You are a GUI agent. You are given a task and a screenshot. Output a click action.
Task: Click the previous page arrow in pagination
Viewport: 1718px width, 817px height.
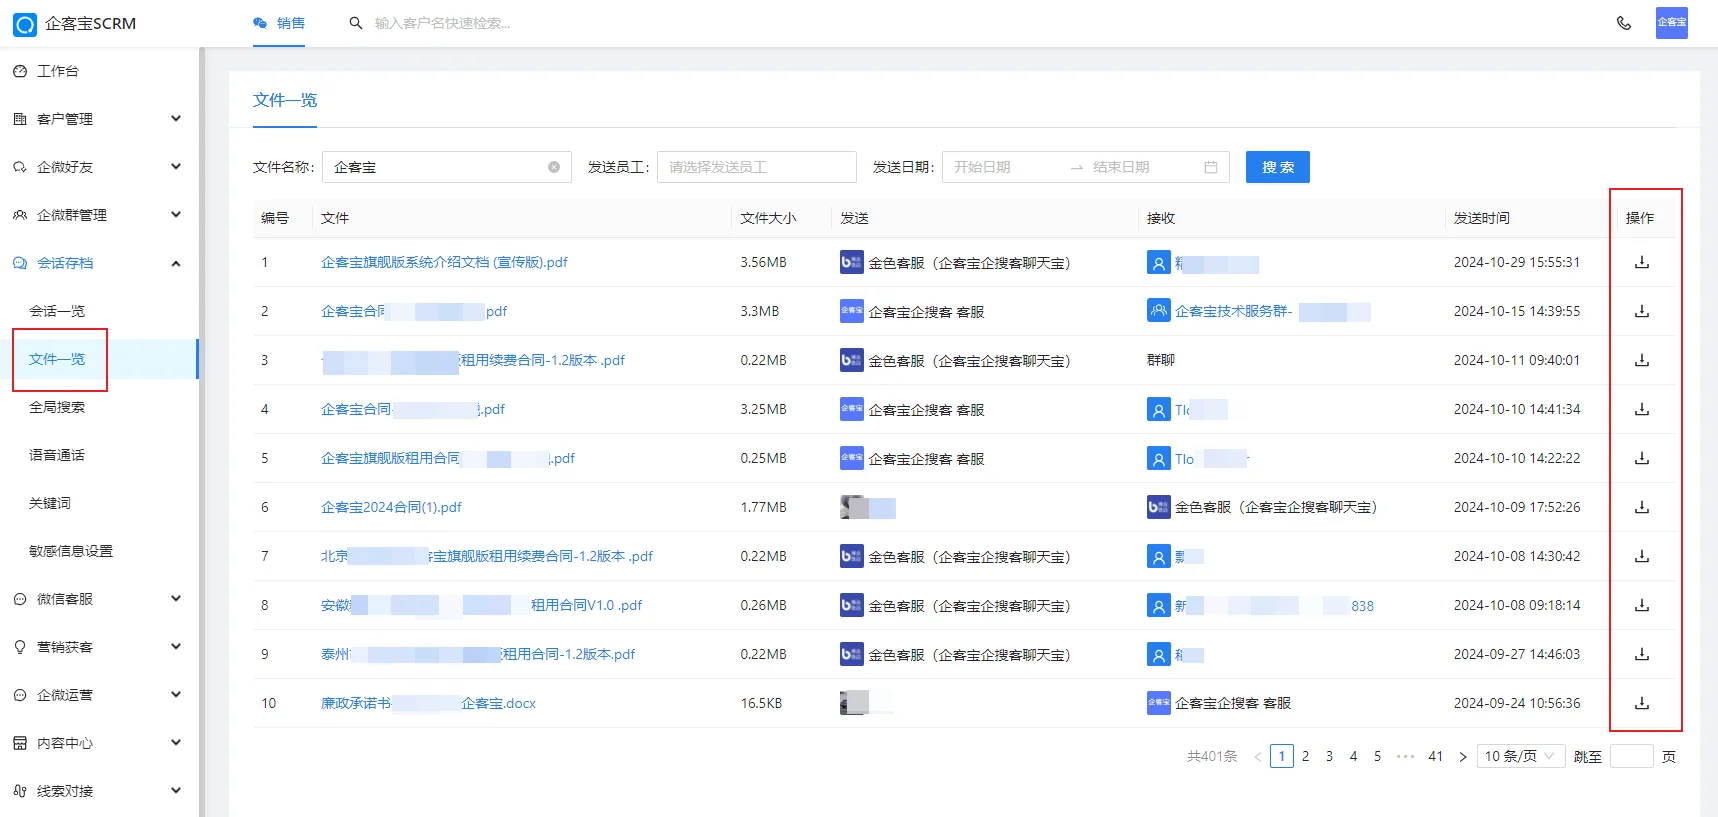click(1257, 757)
